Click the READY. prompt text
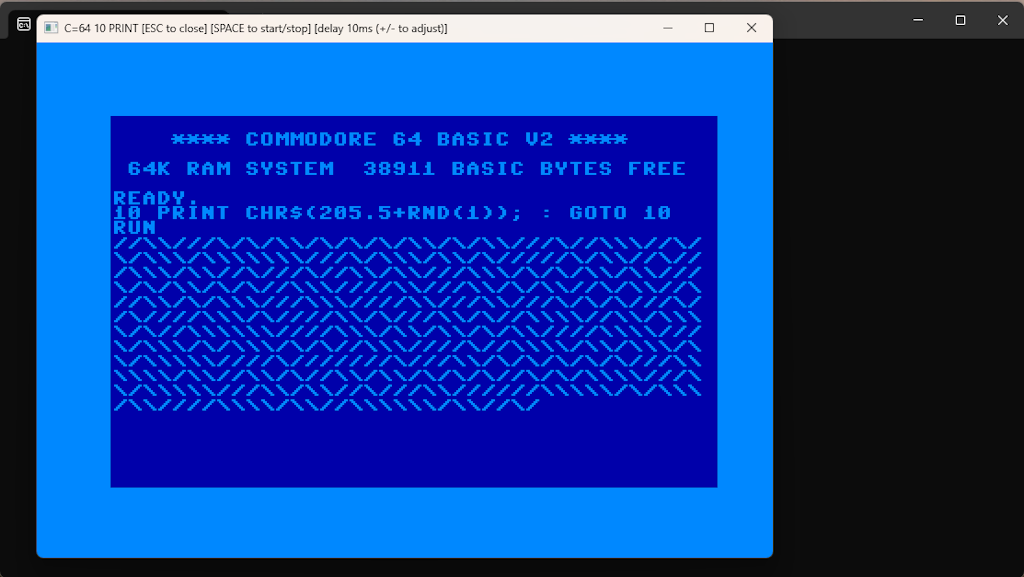This screenshot has height=577, width=1024. [155, 197]
